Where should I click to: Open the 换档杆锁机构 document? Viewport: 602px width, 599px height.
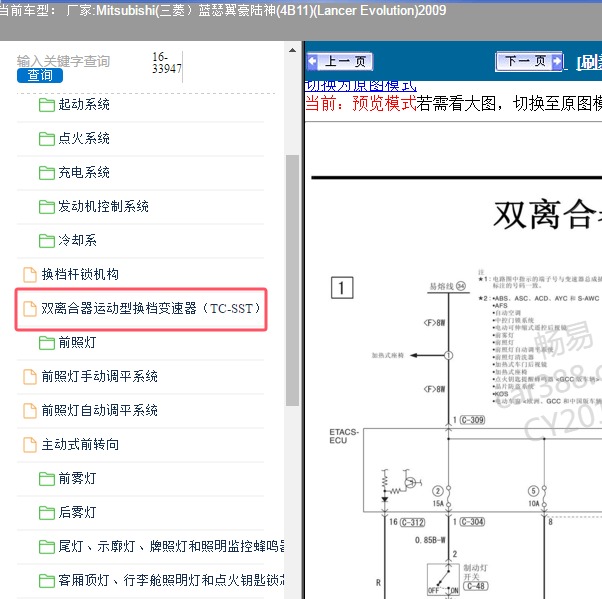coord(80,274)
